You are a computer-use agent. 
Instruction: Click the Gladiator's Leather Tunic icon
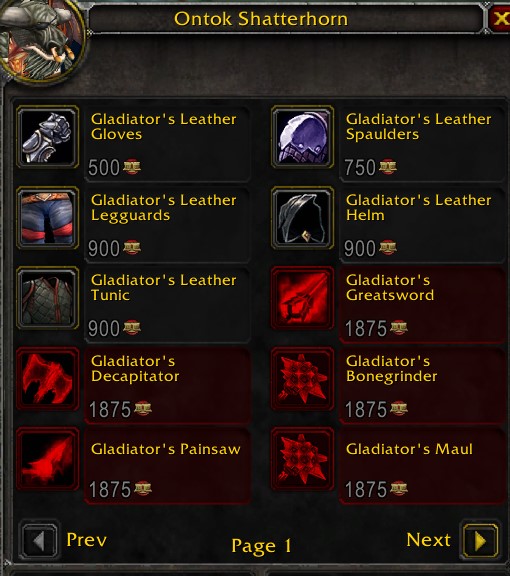pyautogui.click(x=47, y=298)
